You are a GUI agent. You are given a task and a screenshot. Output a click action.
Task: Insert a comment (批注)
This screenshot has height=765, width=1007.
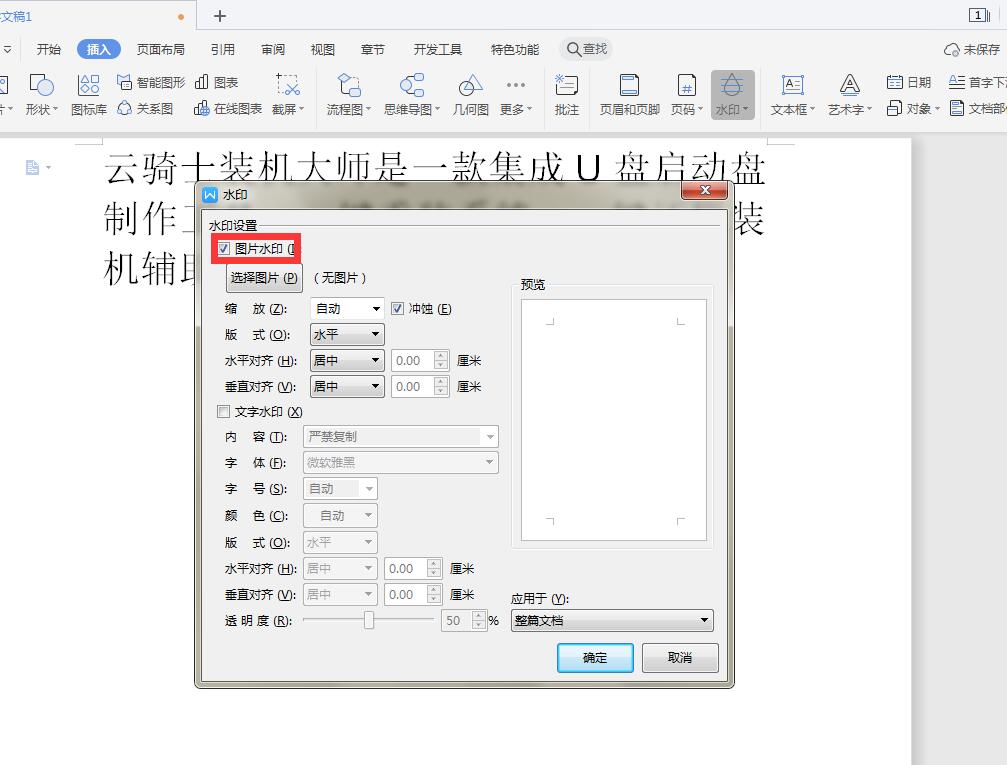click(x=566, y=94)
